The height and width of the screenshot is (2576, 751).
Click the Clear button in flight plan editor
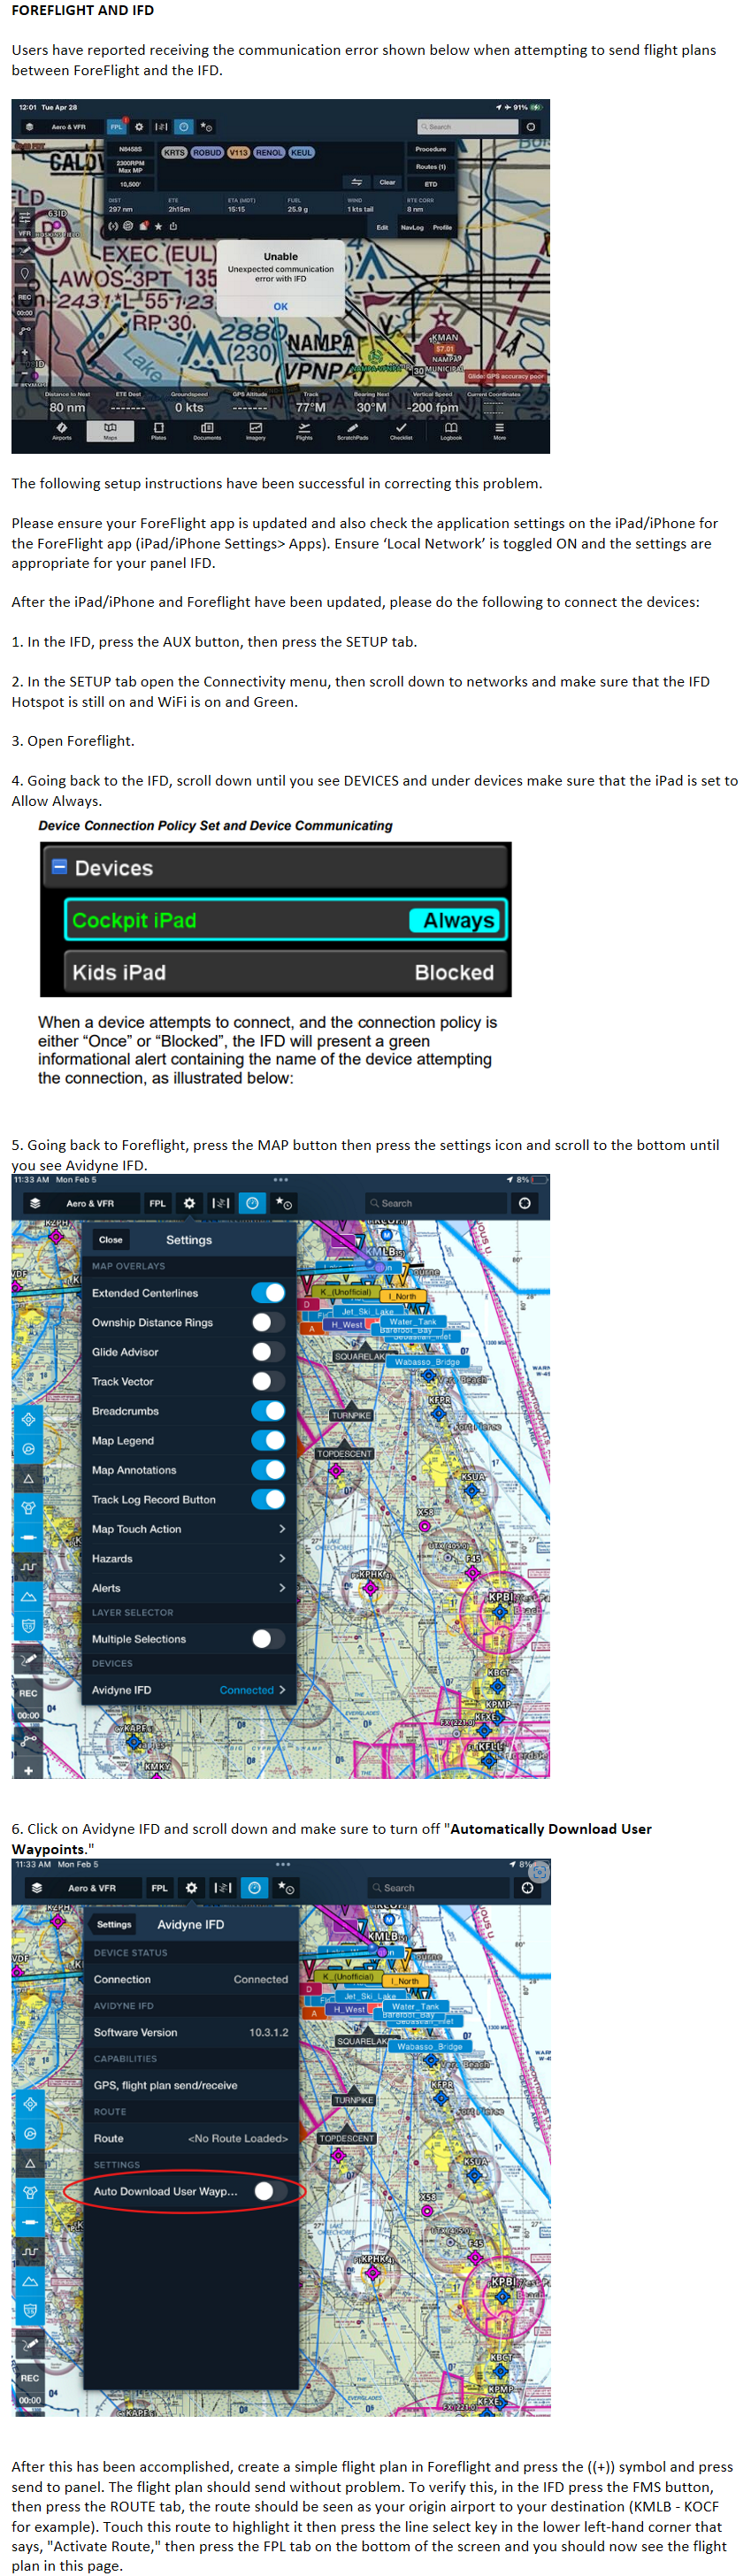click(x=387, y=182)
